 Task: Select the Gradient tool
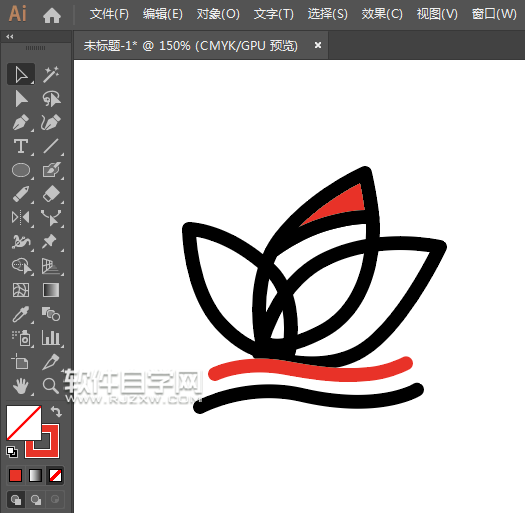coord(51,290)
